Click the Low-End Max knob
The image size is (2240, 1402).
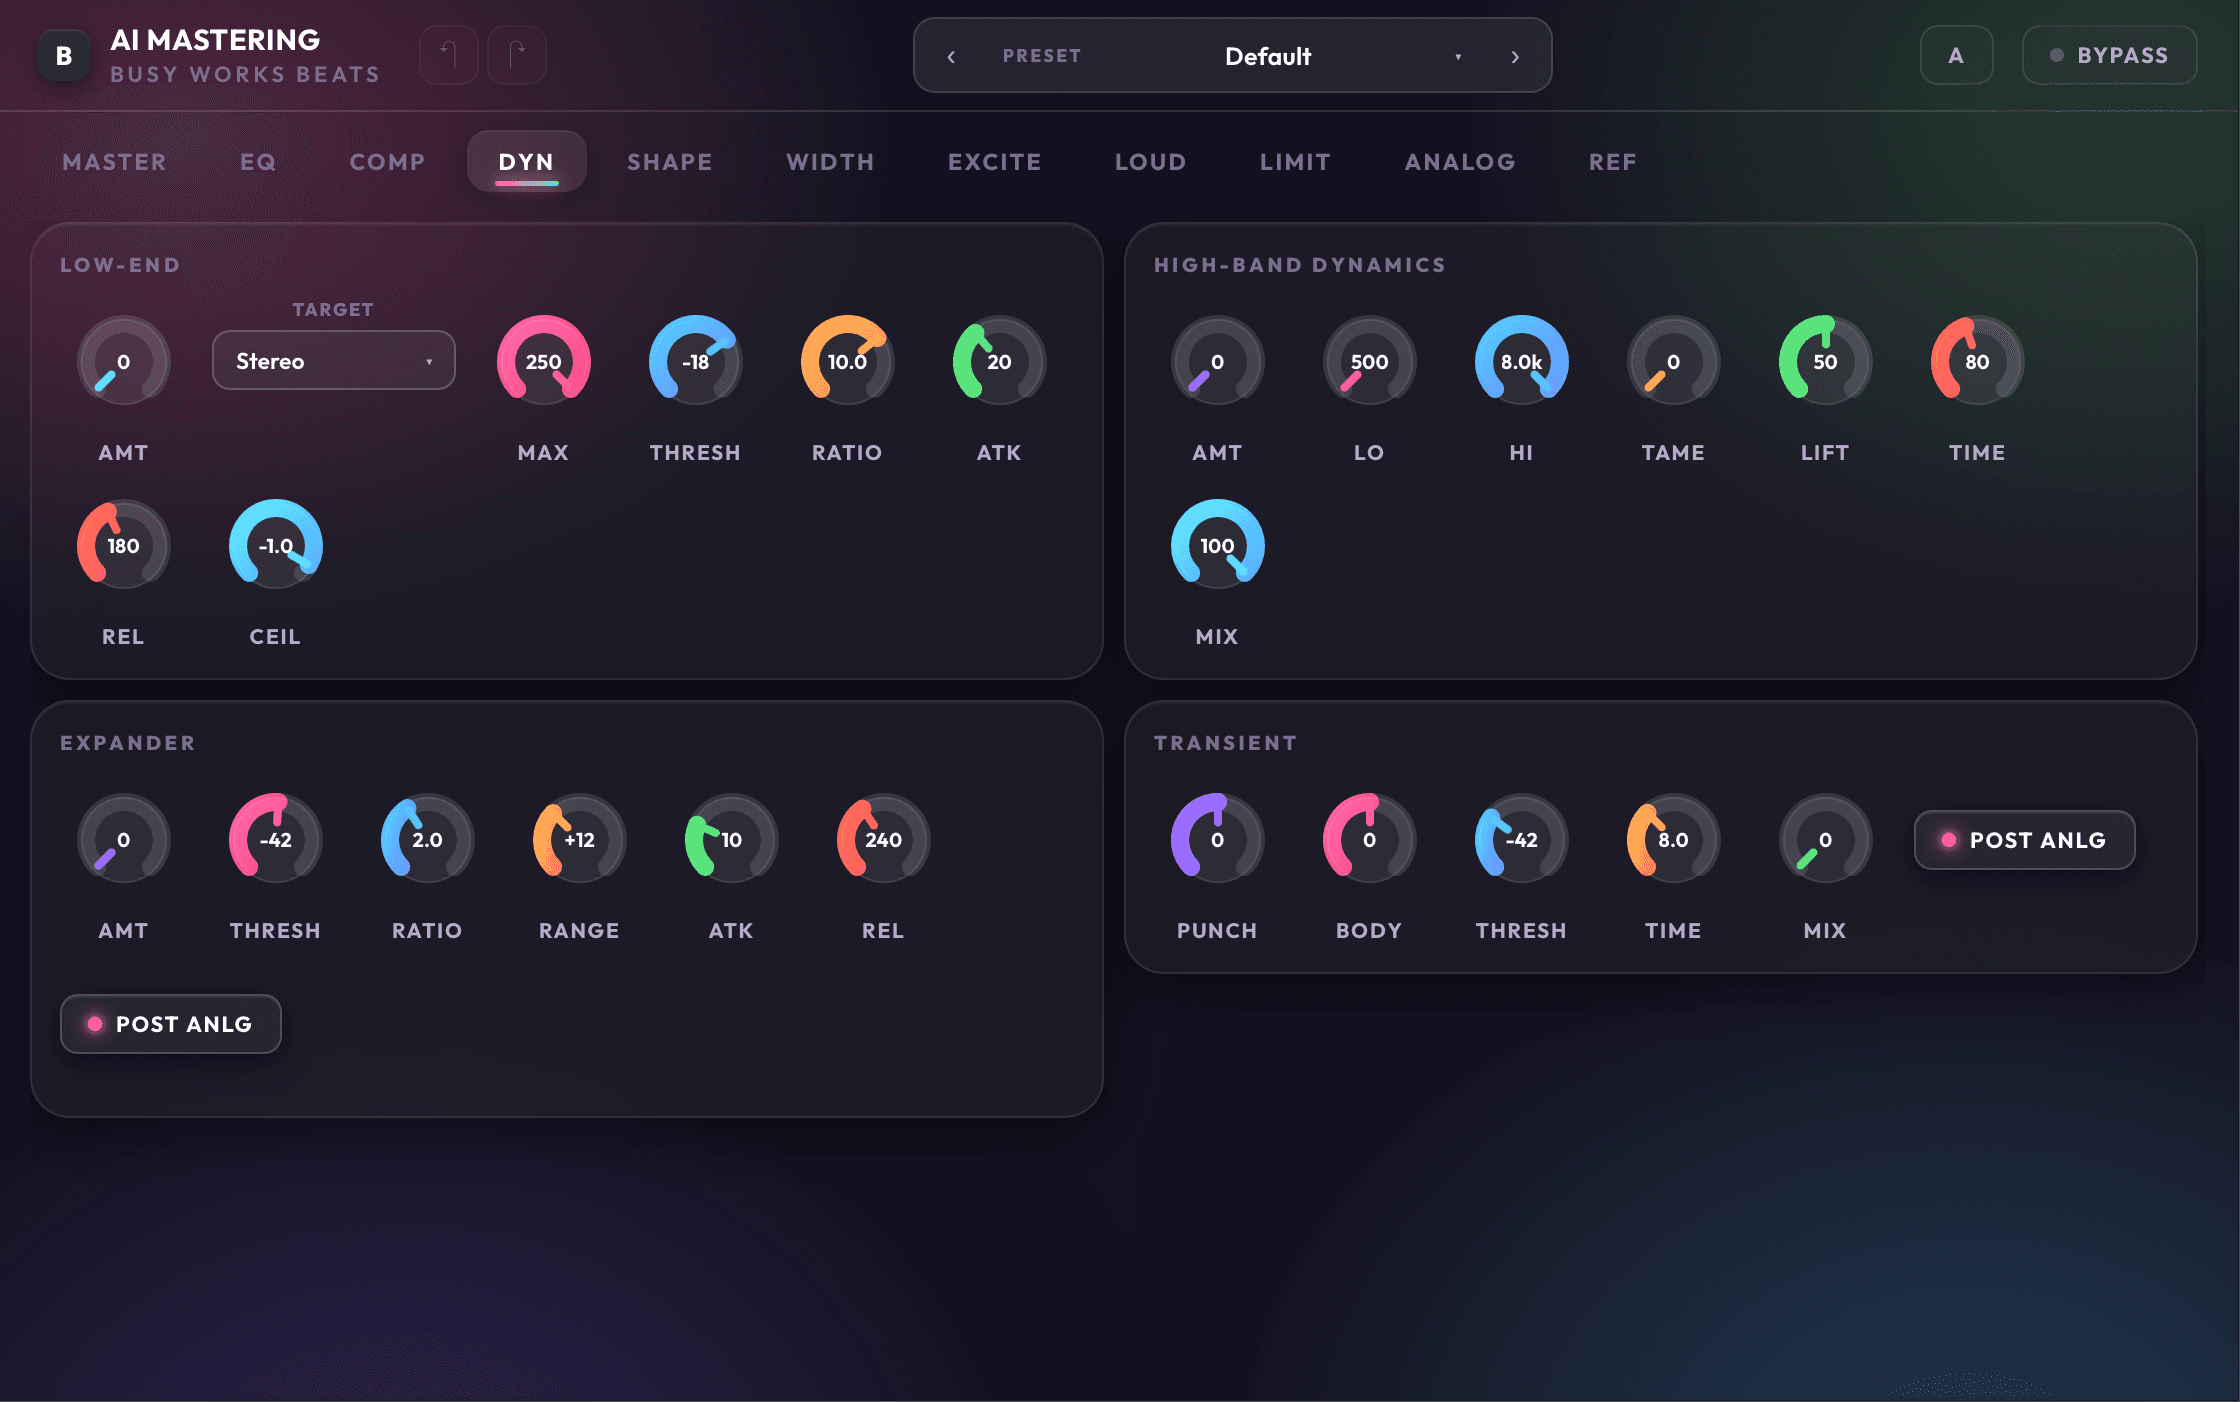pyautogui.click(x=544, y=361)
